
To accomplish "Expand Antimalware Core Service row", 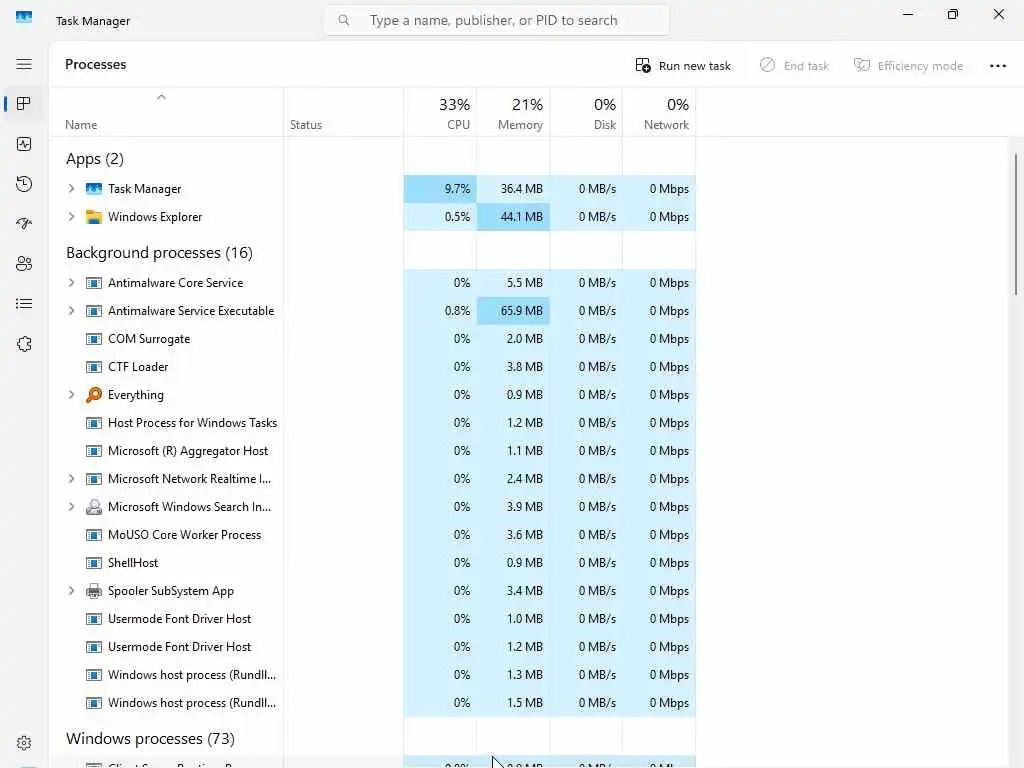I will (71, 283).
